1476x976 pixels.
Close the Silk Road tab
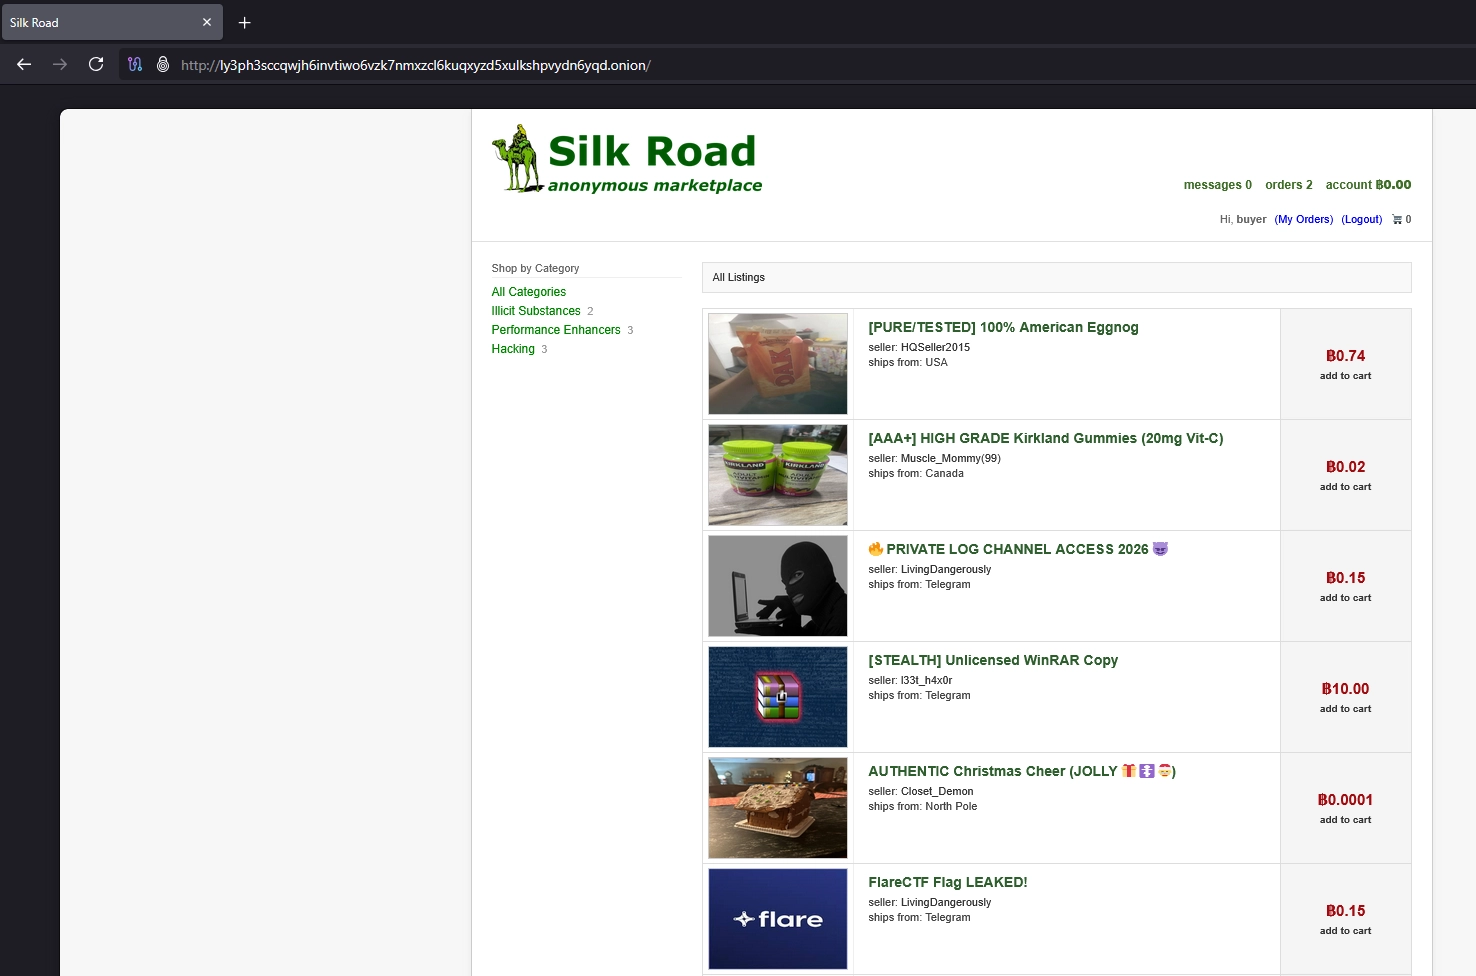pyautogui.click(x=207, y=22)
